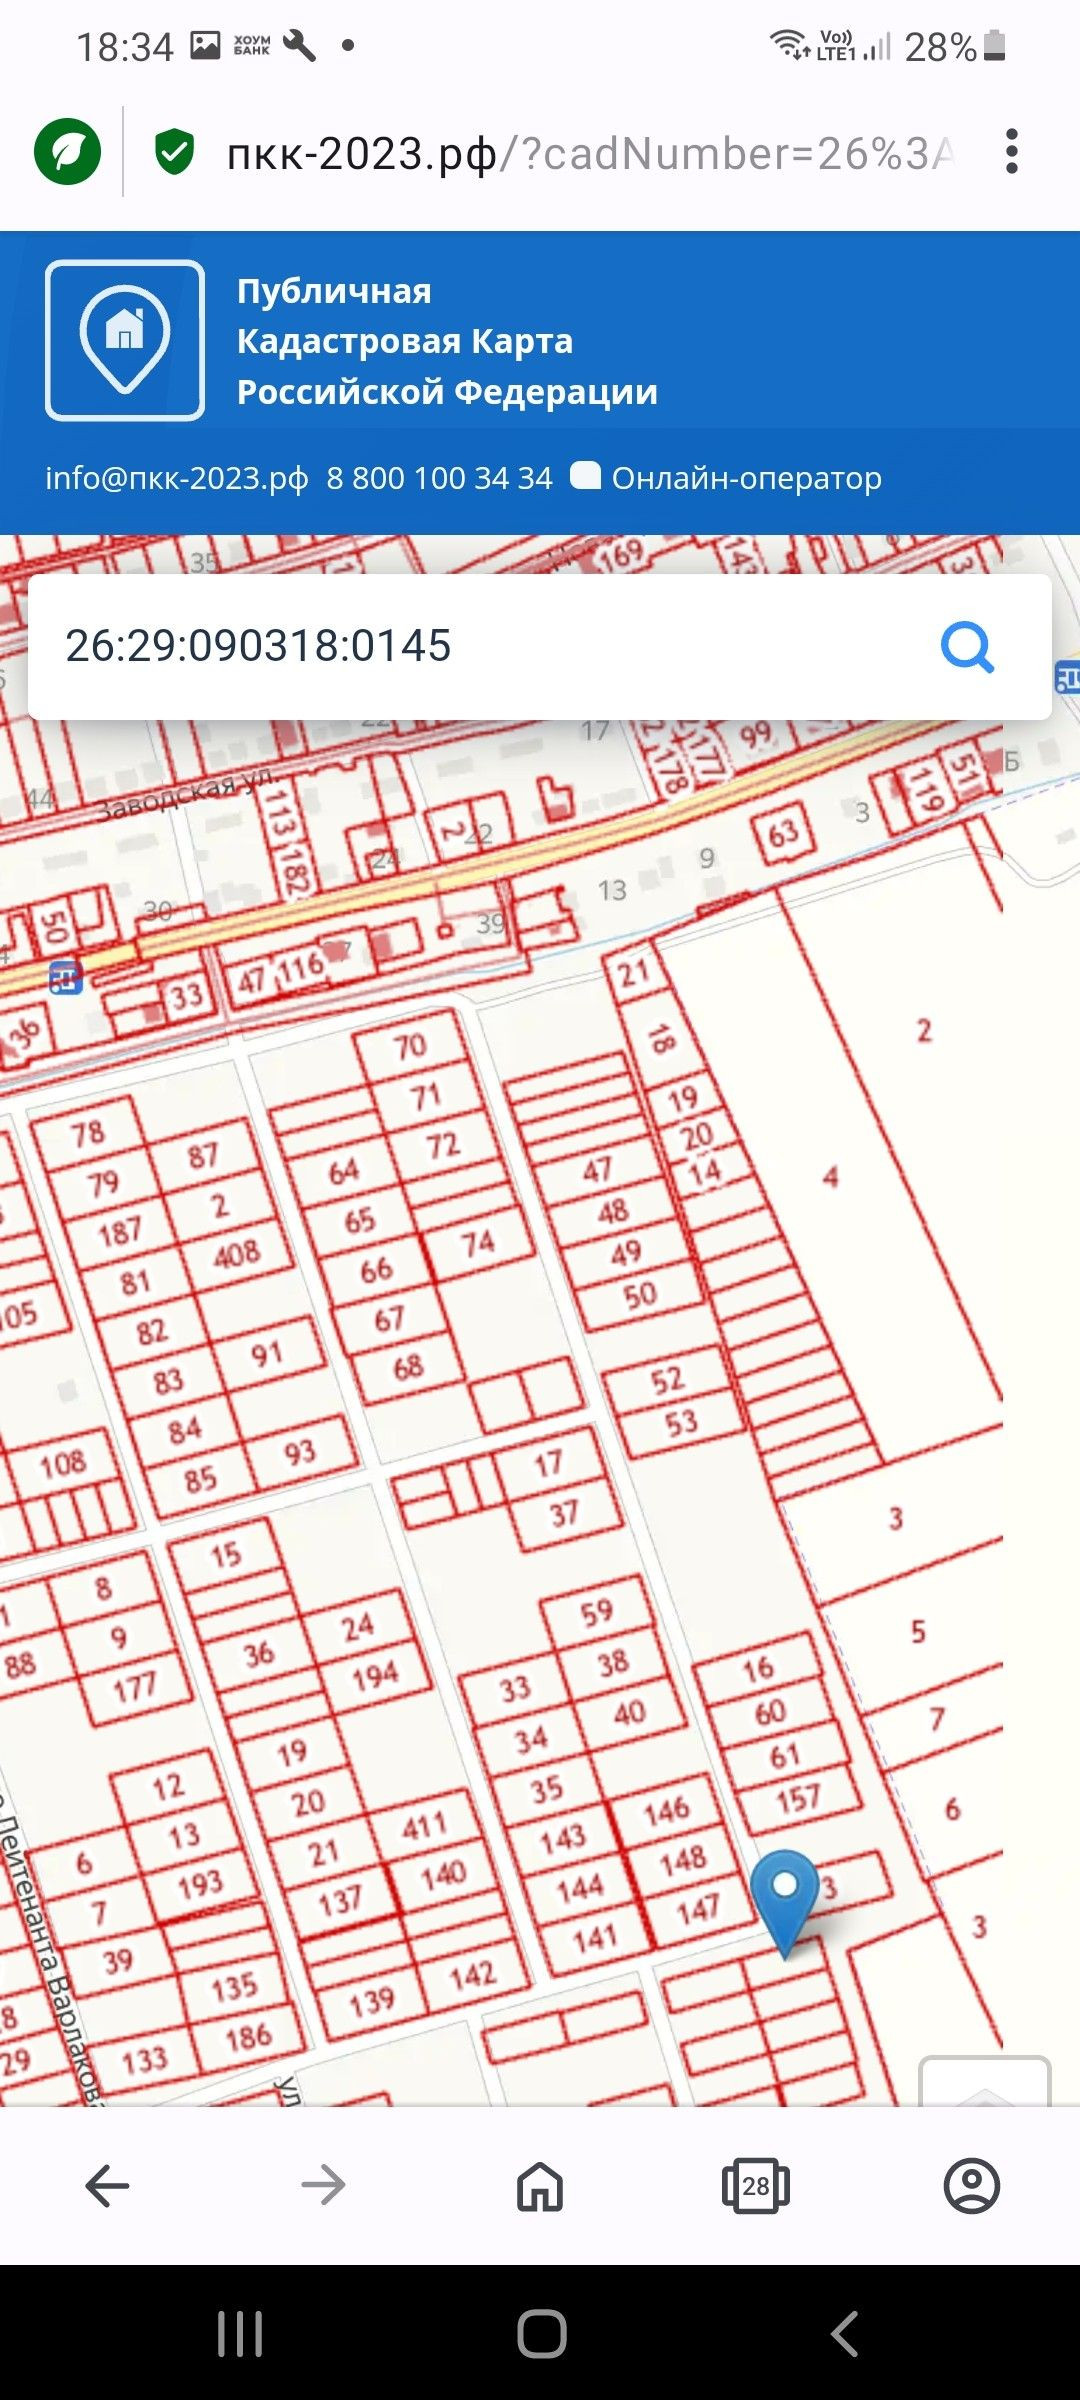Click the info@пкк-2023.рф email link
1080x2400 pixels.
click(x=177, y=478)
